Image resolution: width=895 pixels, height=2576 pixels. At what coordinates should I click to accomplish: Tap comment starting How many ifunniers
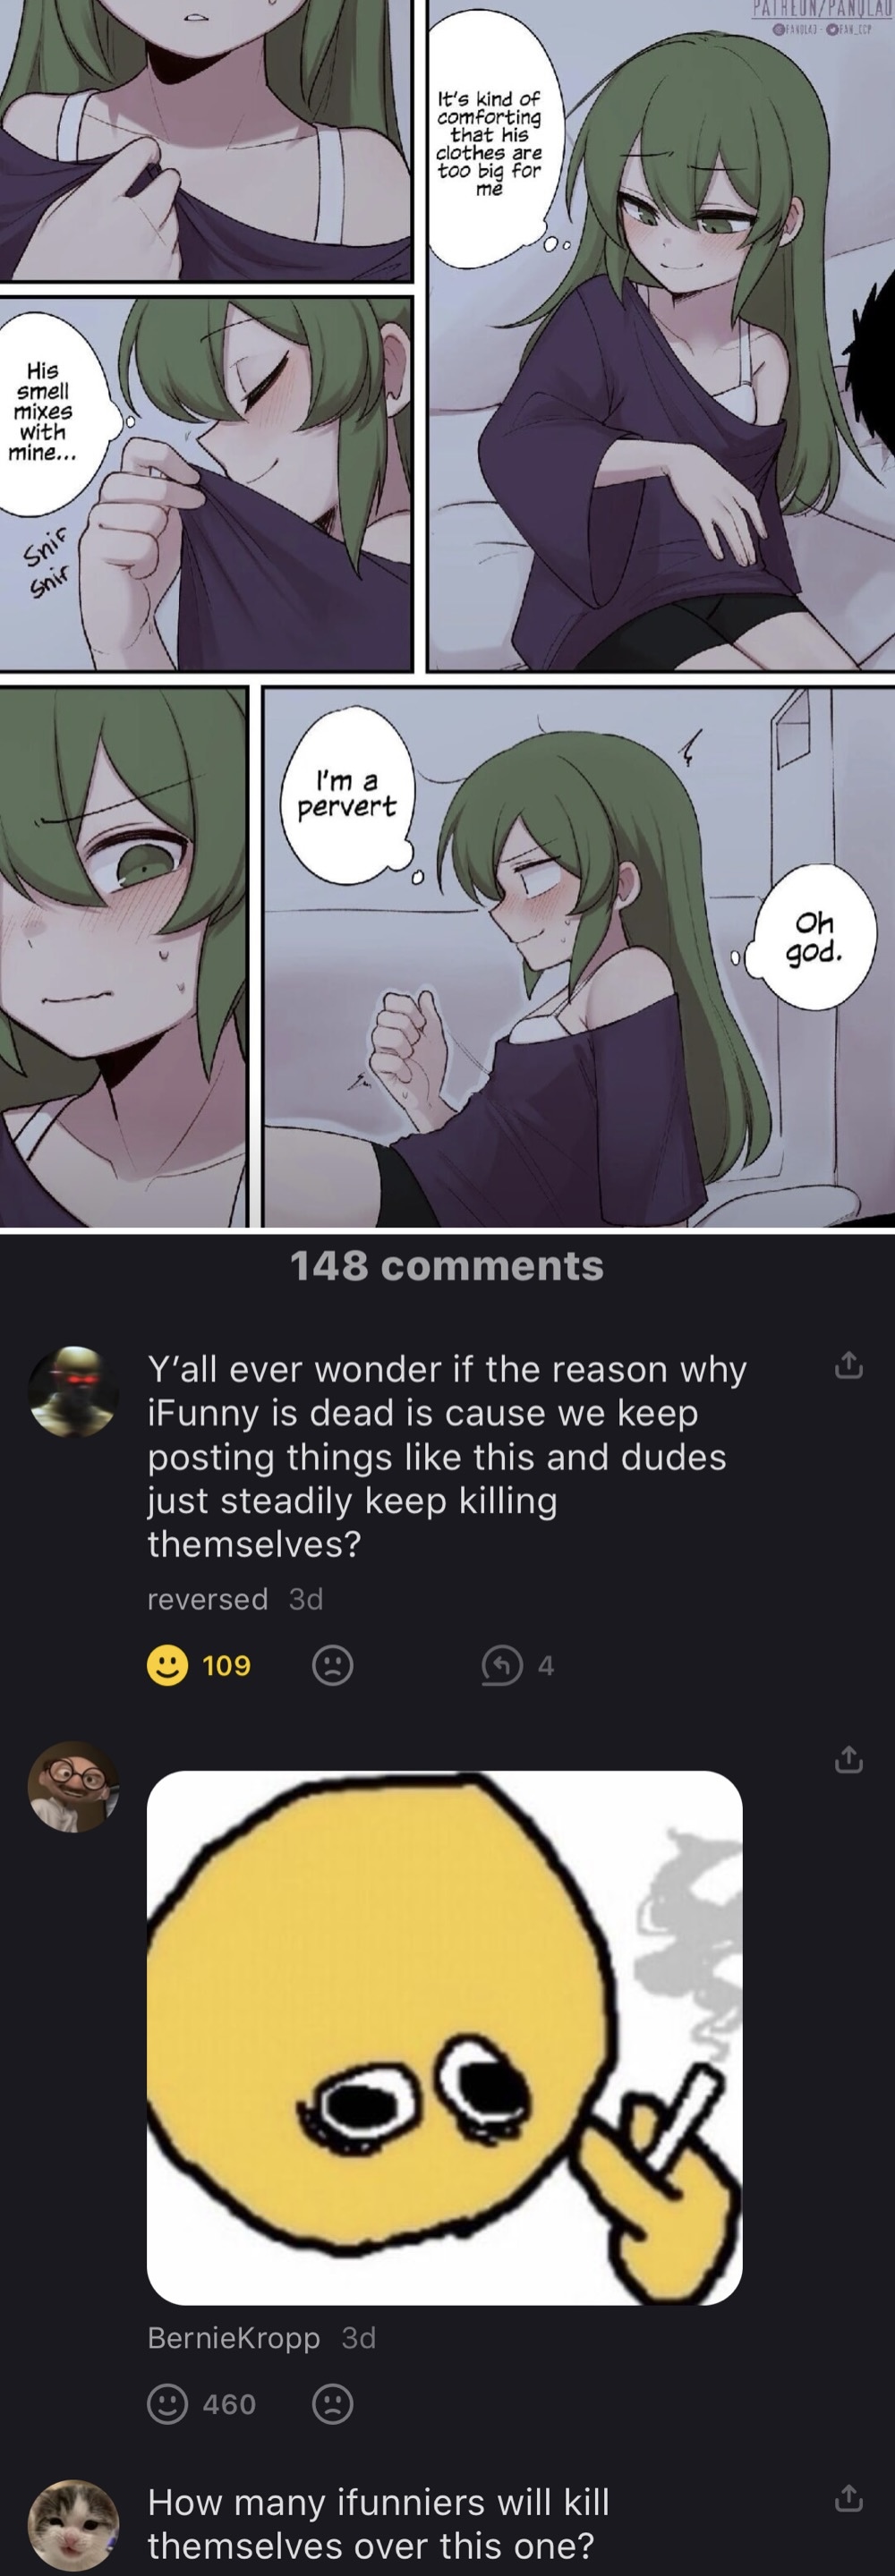pos(378,2524)
